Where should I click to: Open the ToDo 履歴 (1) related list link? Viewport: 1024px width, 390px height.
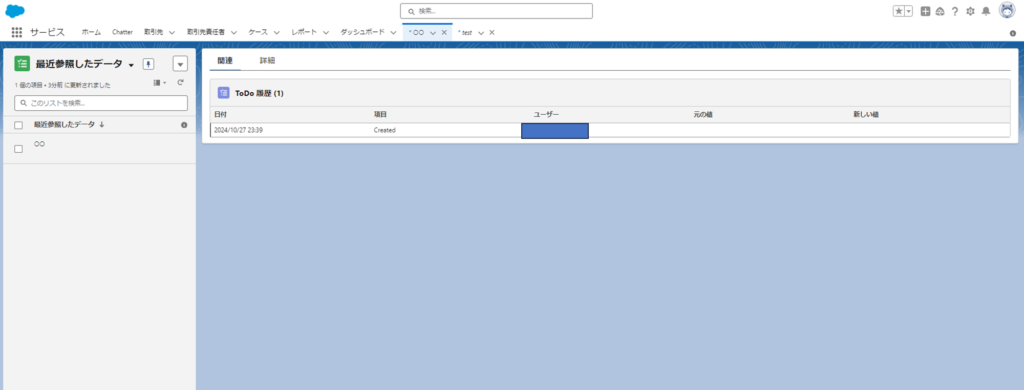tap(259, 93)
